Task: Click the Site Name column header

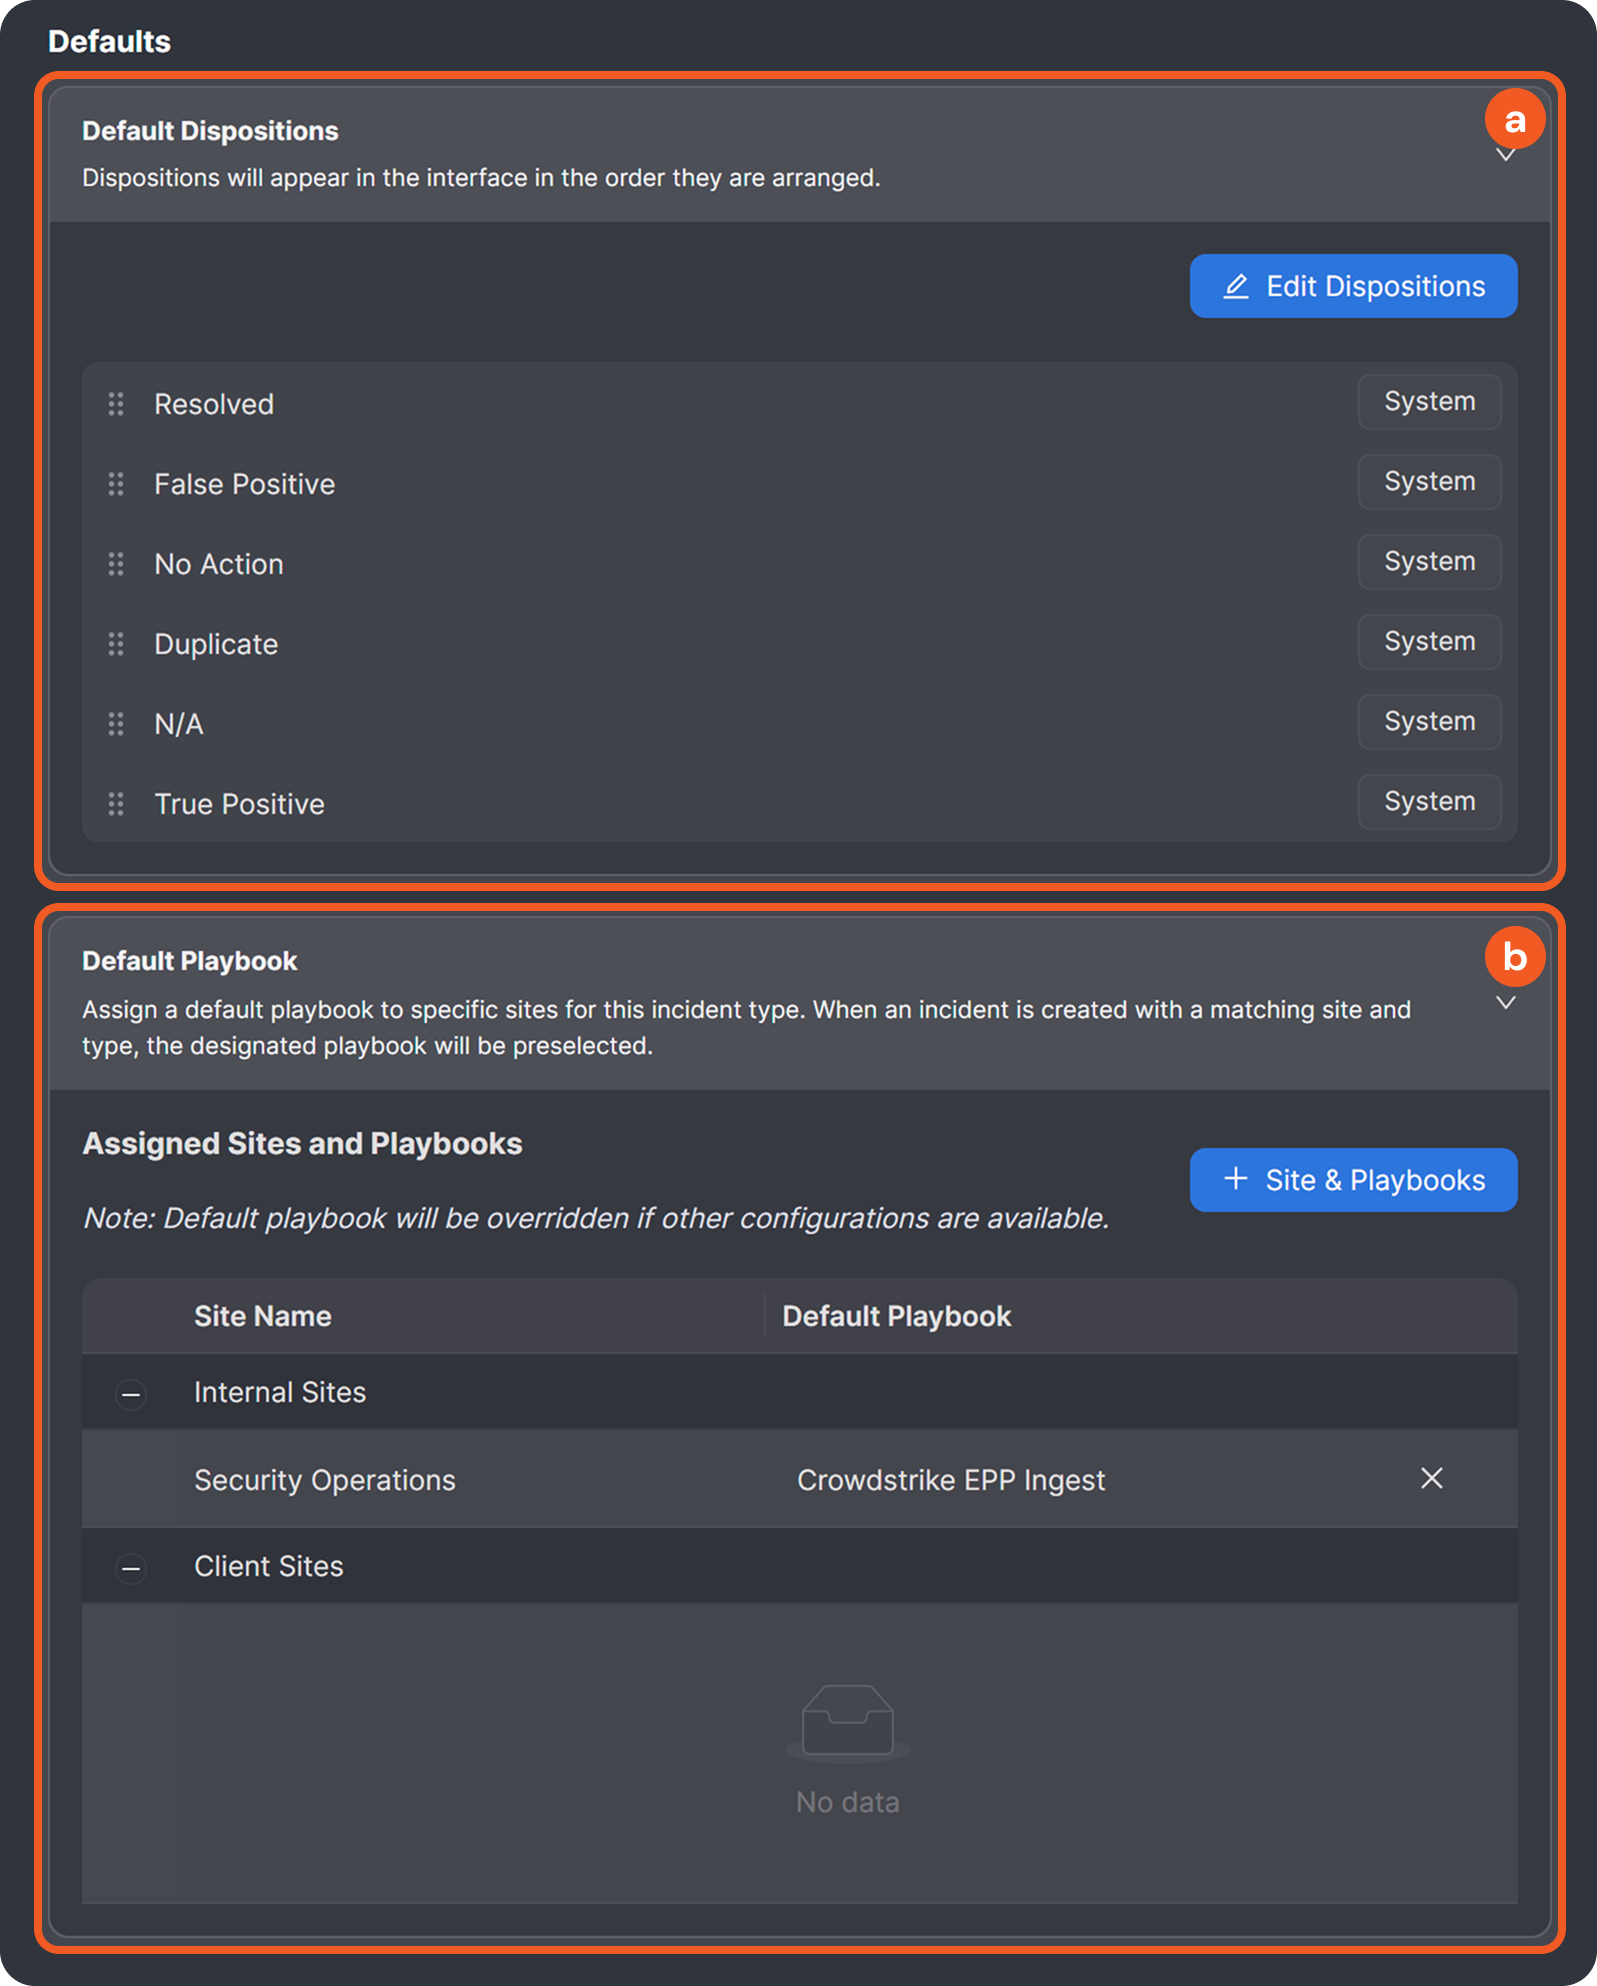Action: pos(262,1316)
